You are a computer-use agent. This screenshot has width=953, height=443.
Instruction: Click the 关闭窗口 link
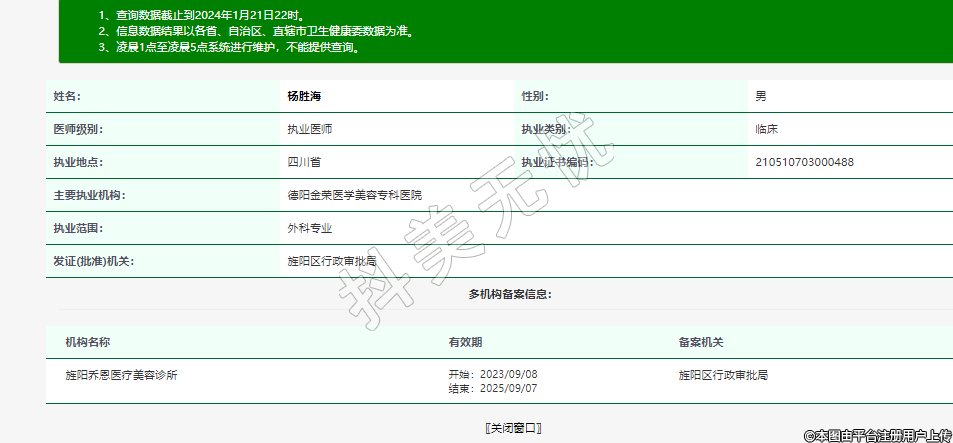512,428
